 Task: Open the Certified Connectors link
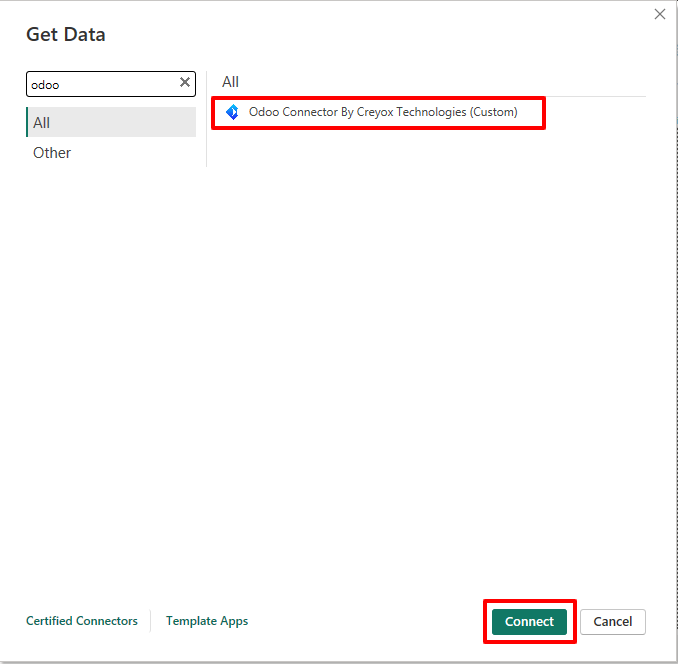82,621
